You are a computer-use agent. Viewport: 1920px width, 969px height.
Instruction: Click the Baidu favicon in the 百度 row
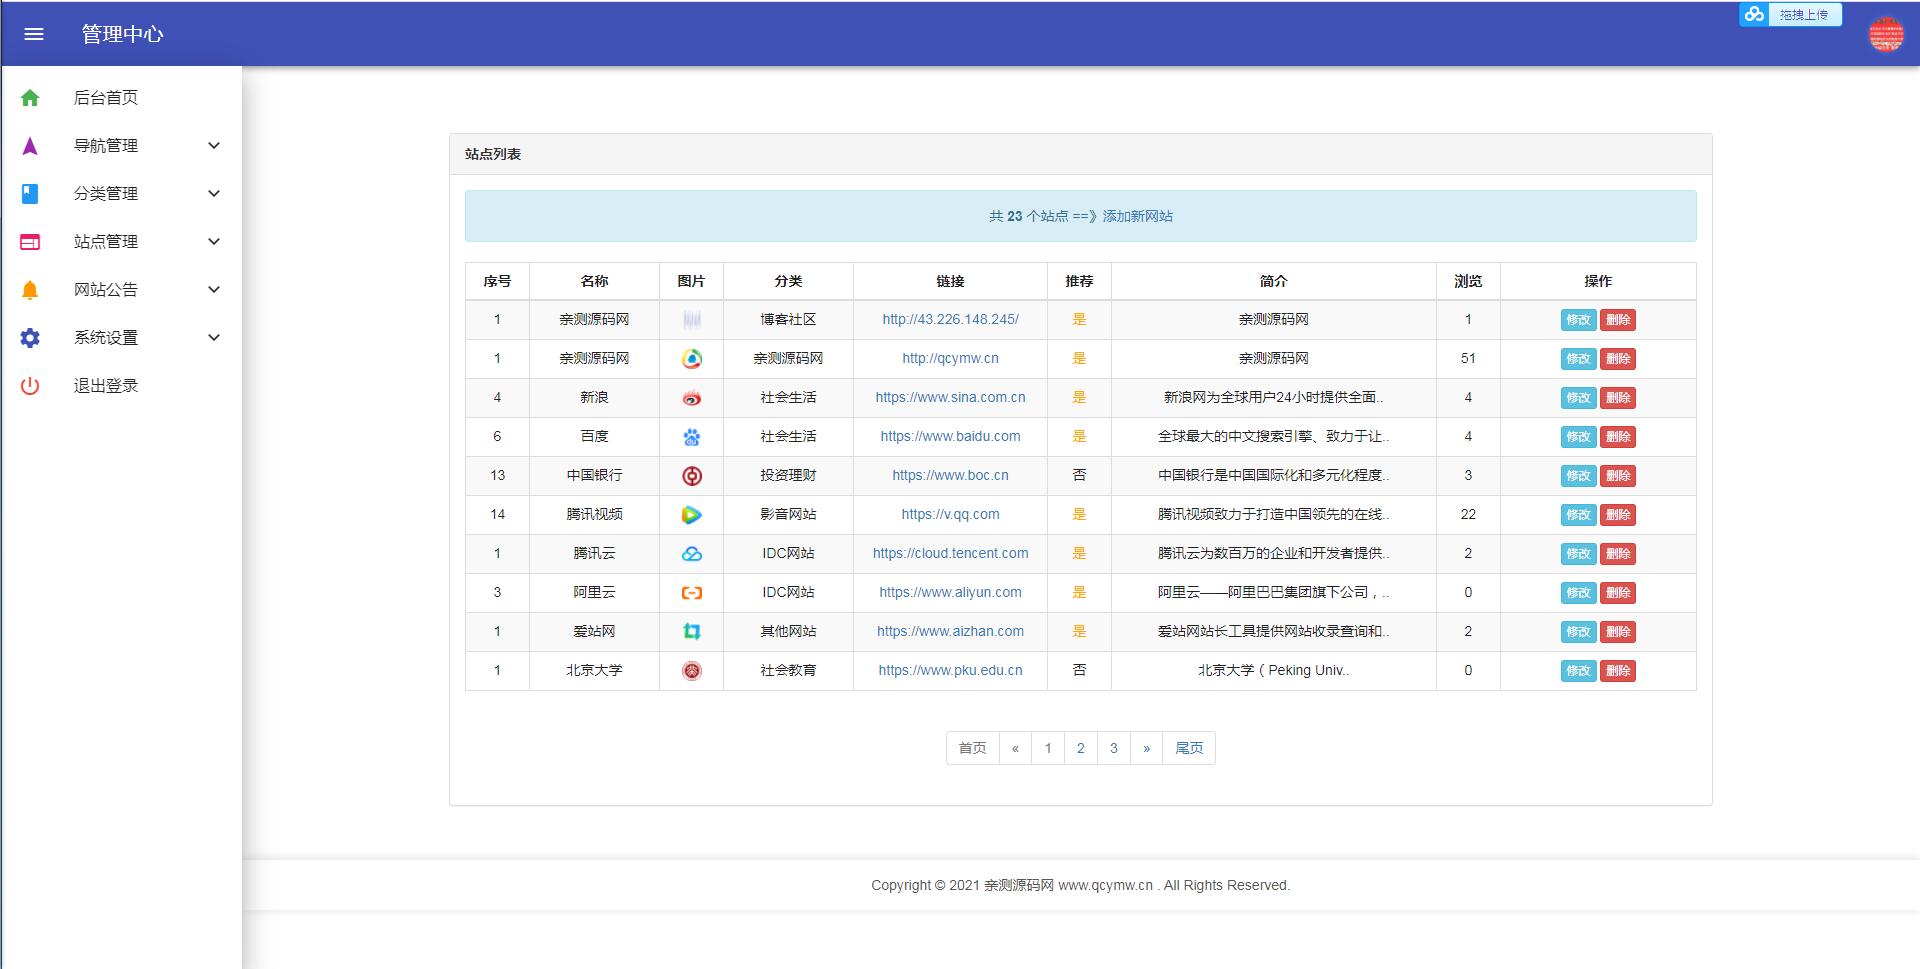(x=691, y=436)
